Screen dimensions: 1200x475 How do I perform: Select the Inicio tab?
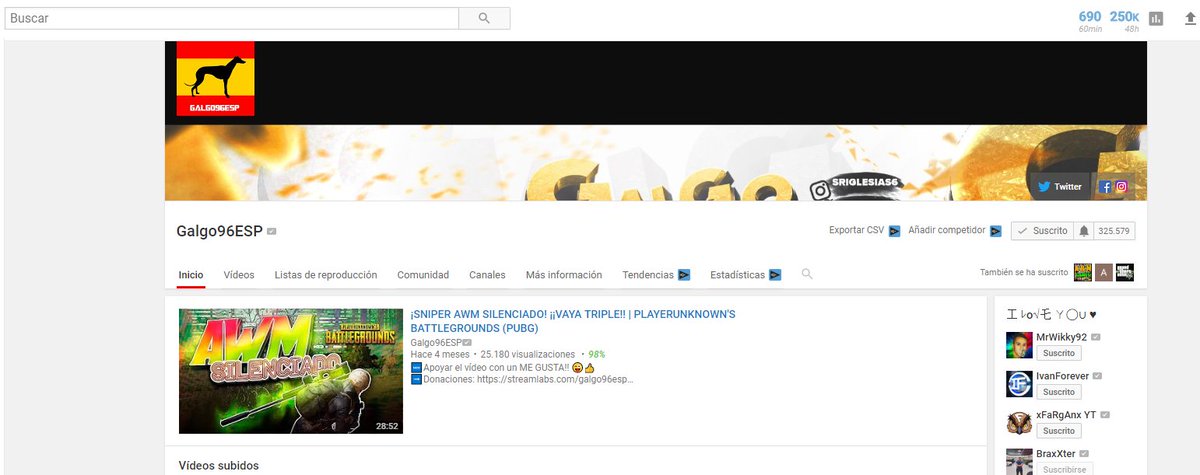191,275
